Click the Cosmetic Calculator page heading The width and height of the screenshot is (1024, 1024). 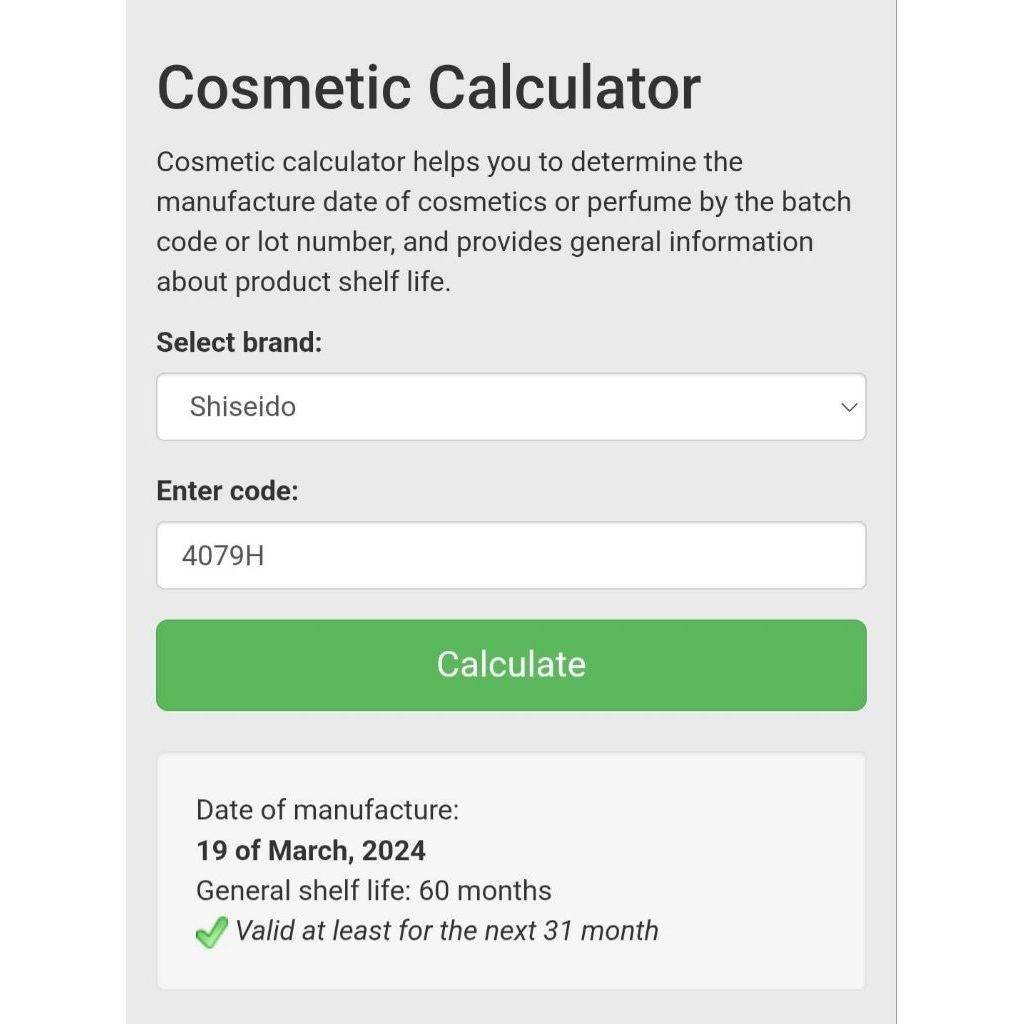[428, 88]
